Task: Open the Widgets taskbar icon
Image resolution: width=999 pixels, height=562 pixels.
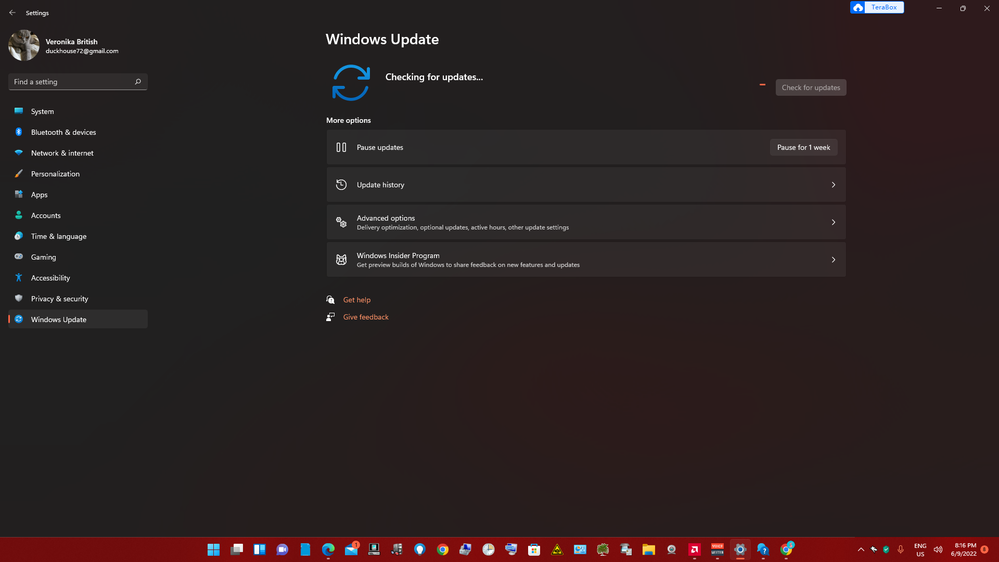Action: (x=259, y=549)
